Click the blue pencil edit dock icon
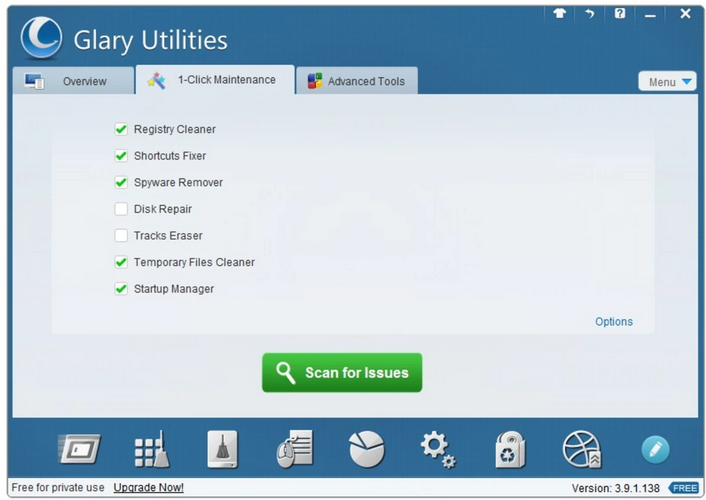 (x=655, y=450)
